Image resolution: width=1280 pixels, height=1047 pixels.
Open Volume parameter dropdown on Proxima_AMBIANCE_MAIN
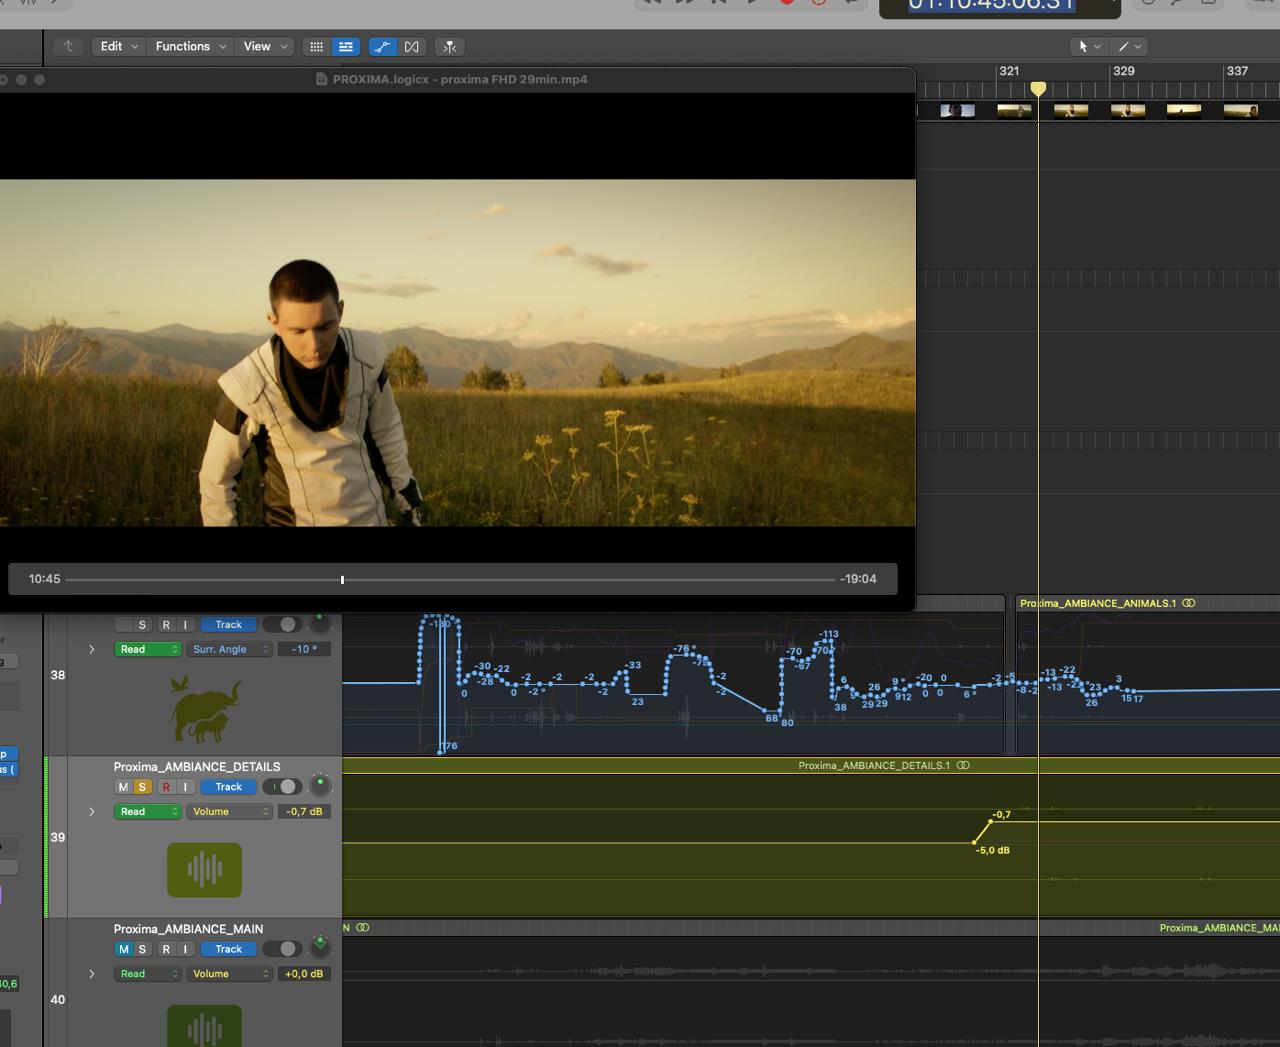coord(229,973)
